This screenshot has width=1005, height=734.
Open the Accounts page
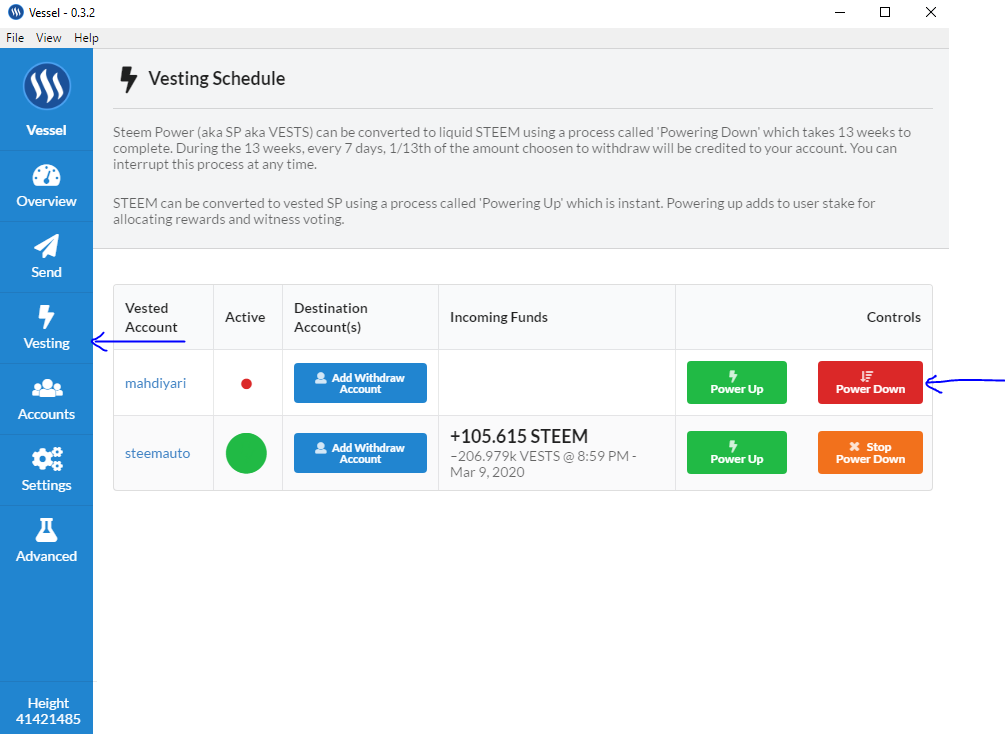click(46, 399)
